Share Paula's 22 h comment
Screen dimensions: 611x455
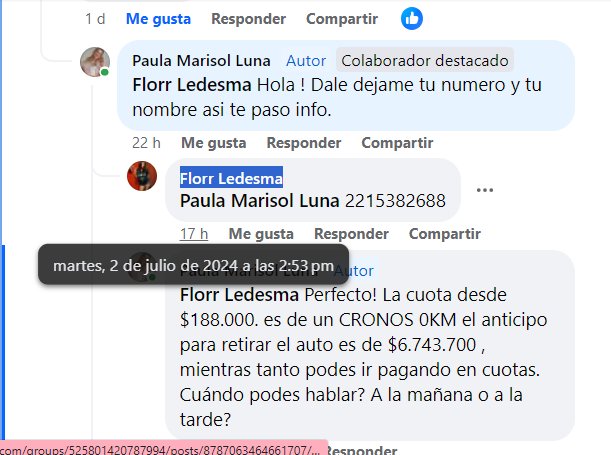pos(397,143)
